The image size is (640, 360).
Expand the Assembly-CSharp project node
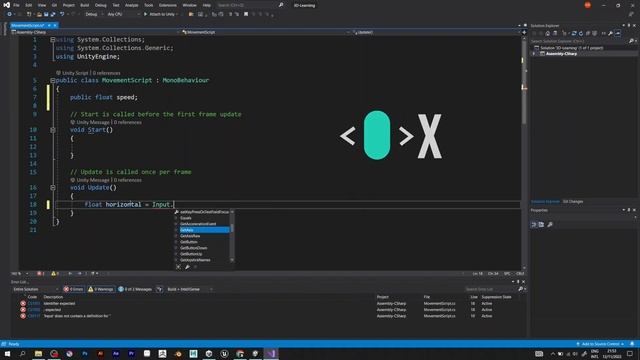(x=534, y=54)
